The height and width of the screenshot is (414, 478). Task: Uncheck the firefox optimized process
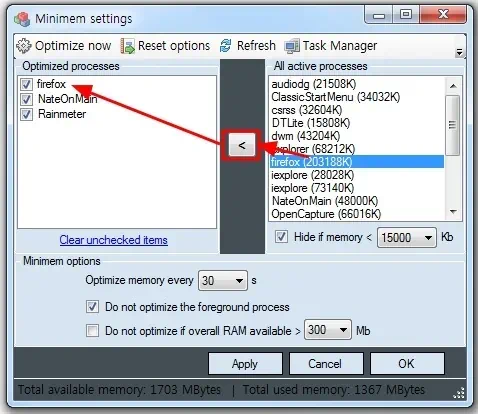[x=26, y=84]
